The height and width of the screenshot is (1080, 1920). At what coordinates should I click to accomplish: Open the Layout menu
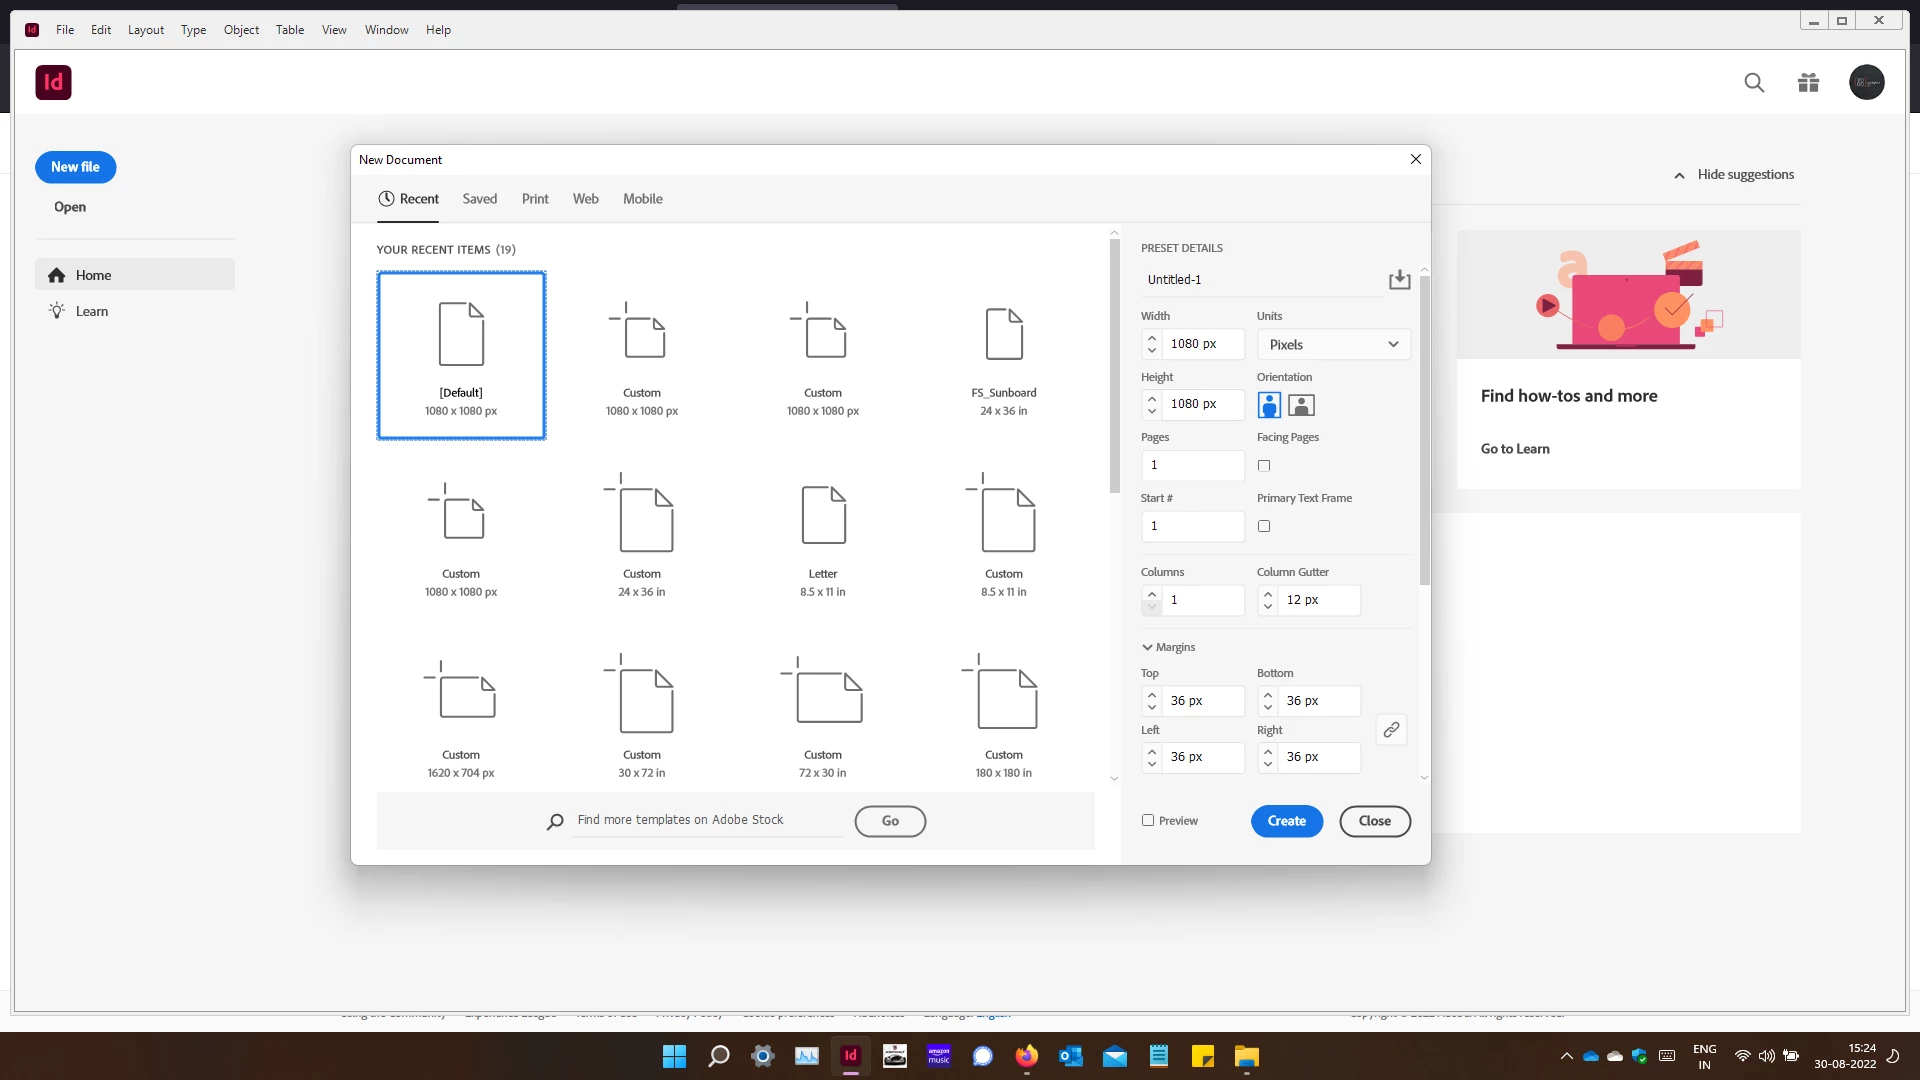[x=146, y=30]
